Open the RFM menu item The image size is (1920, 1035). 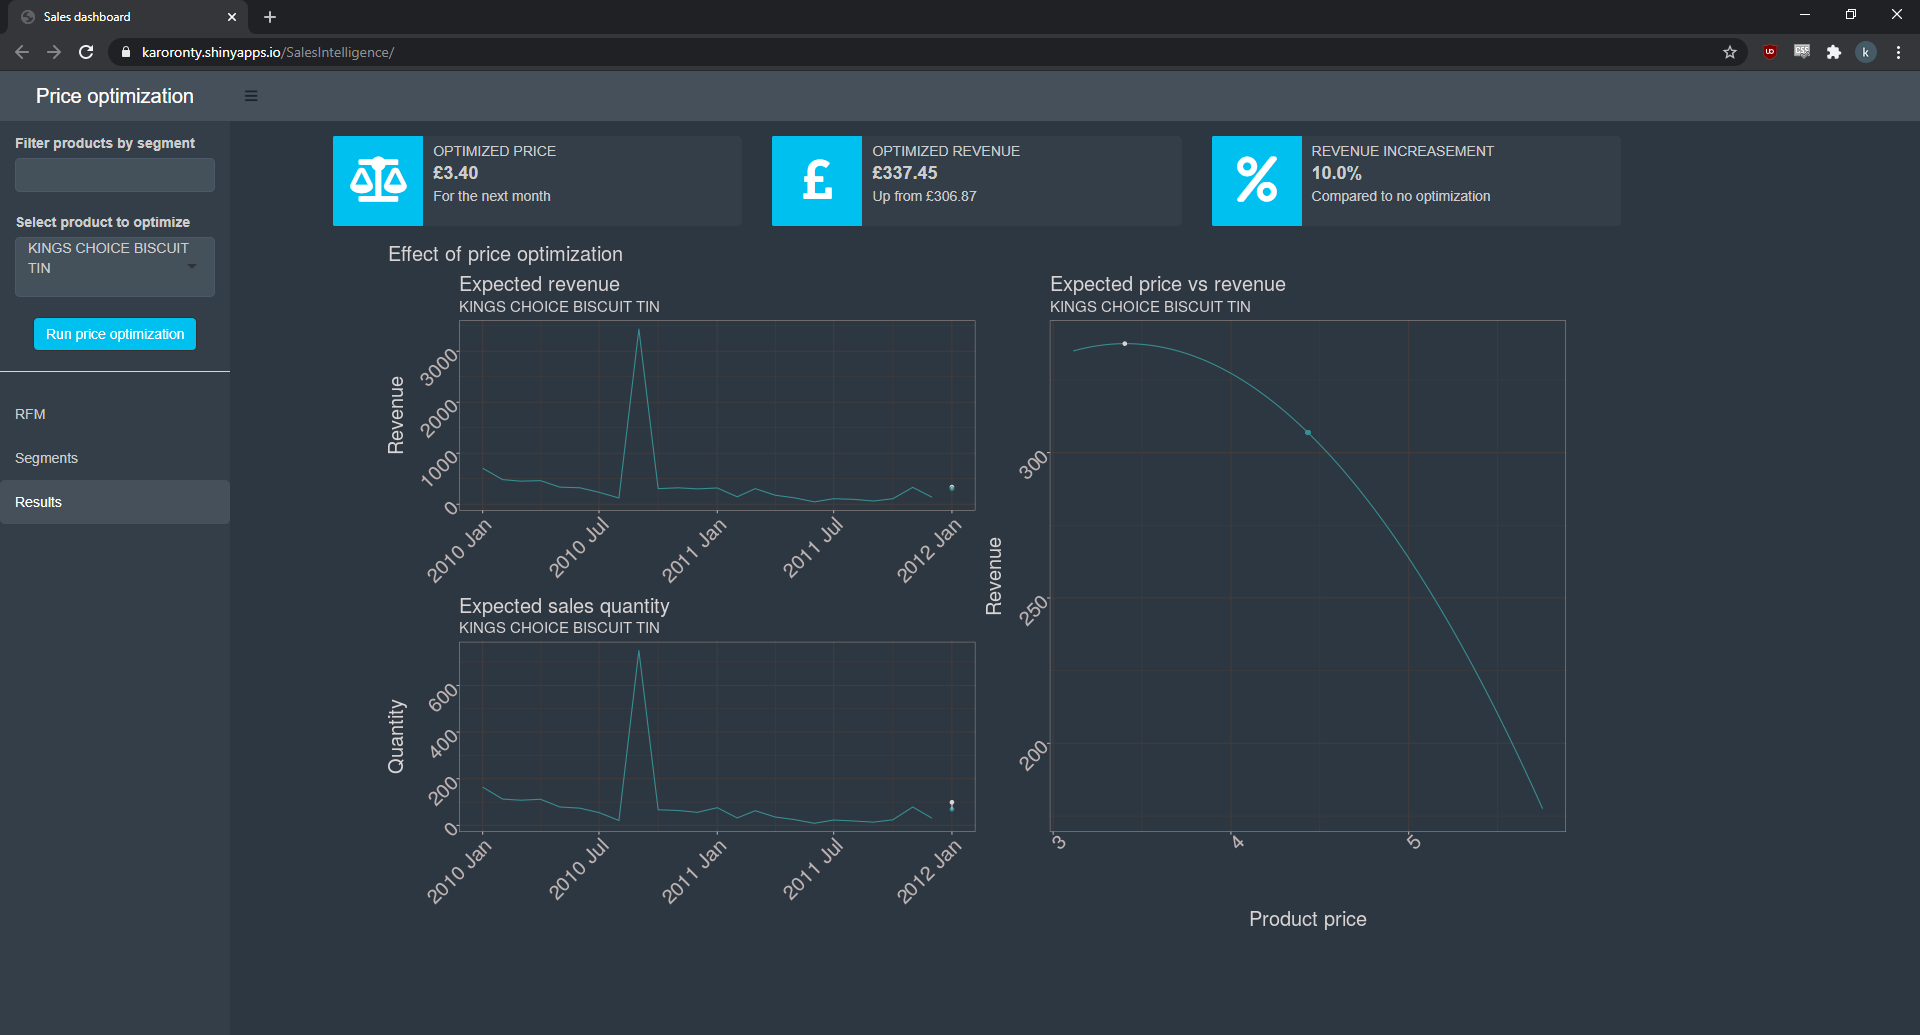click(115, 414)
